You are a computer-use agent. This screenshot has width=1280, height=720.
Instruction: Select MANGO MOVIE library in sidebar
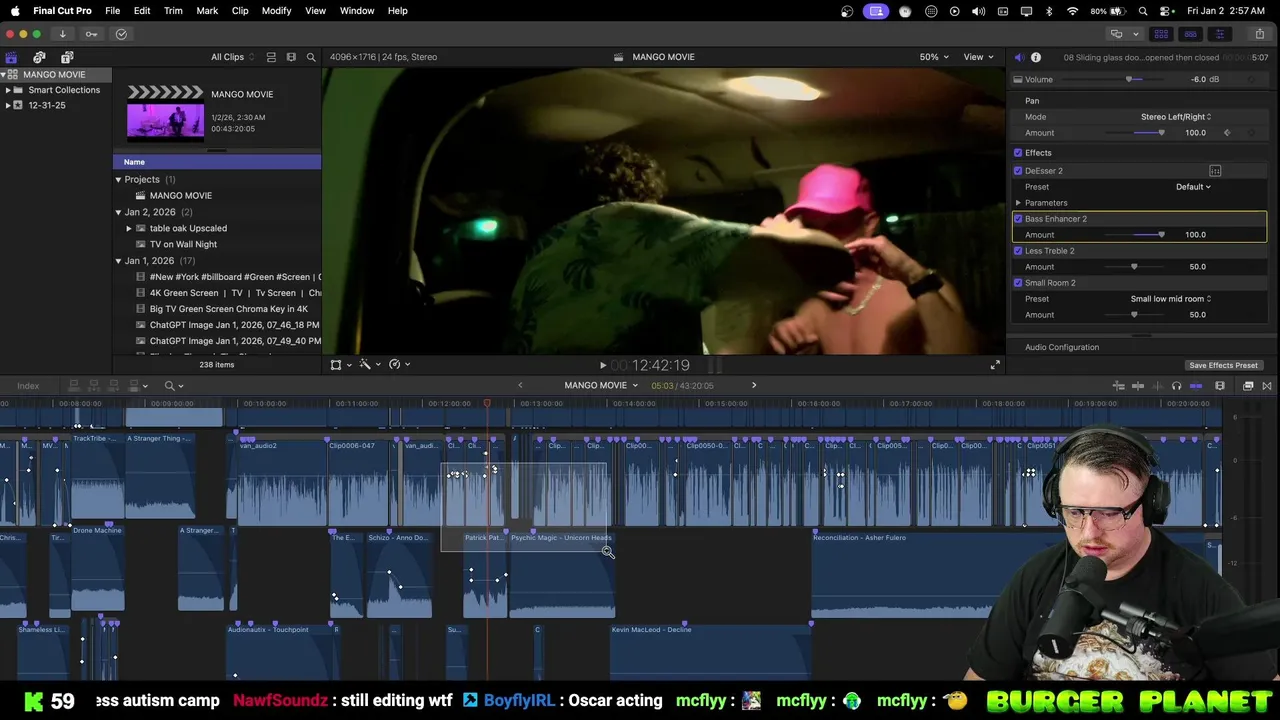[x=54, y=75]
